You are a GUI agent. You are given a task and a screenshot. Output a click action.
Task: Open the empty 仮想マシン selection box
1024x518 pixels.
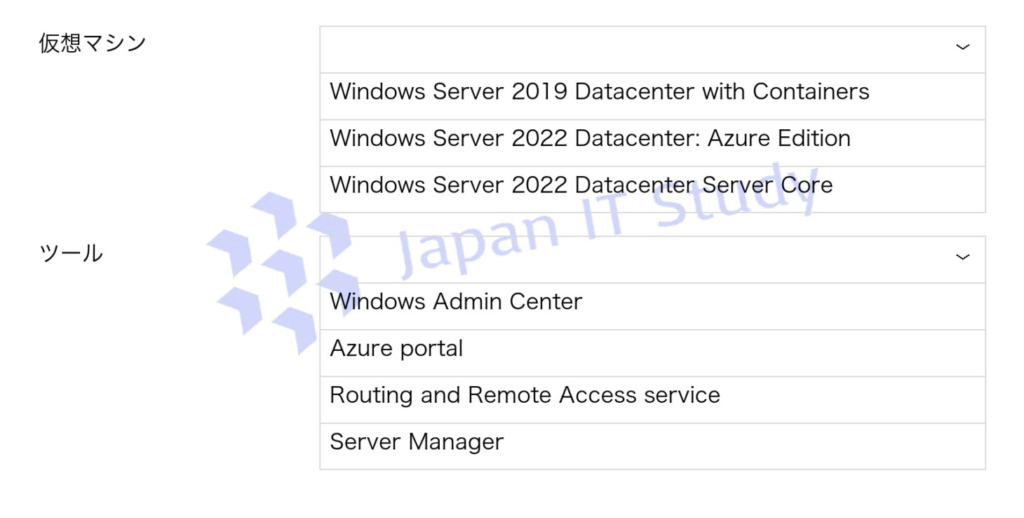(x=640, y=49)
